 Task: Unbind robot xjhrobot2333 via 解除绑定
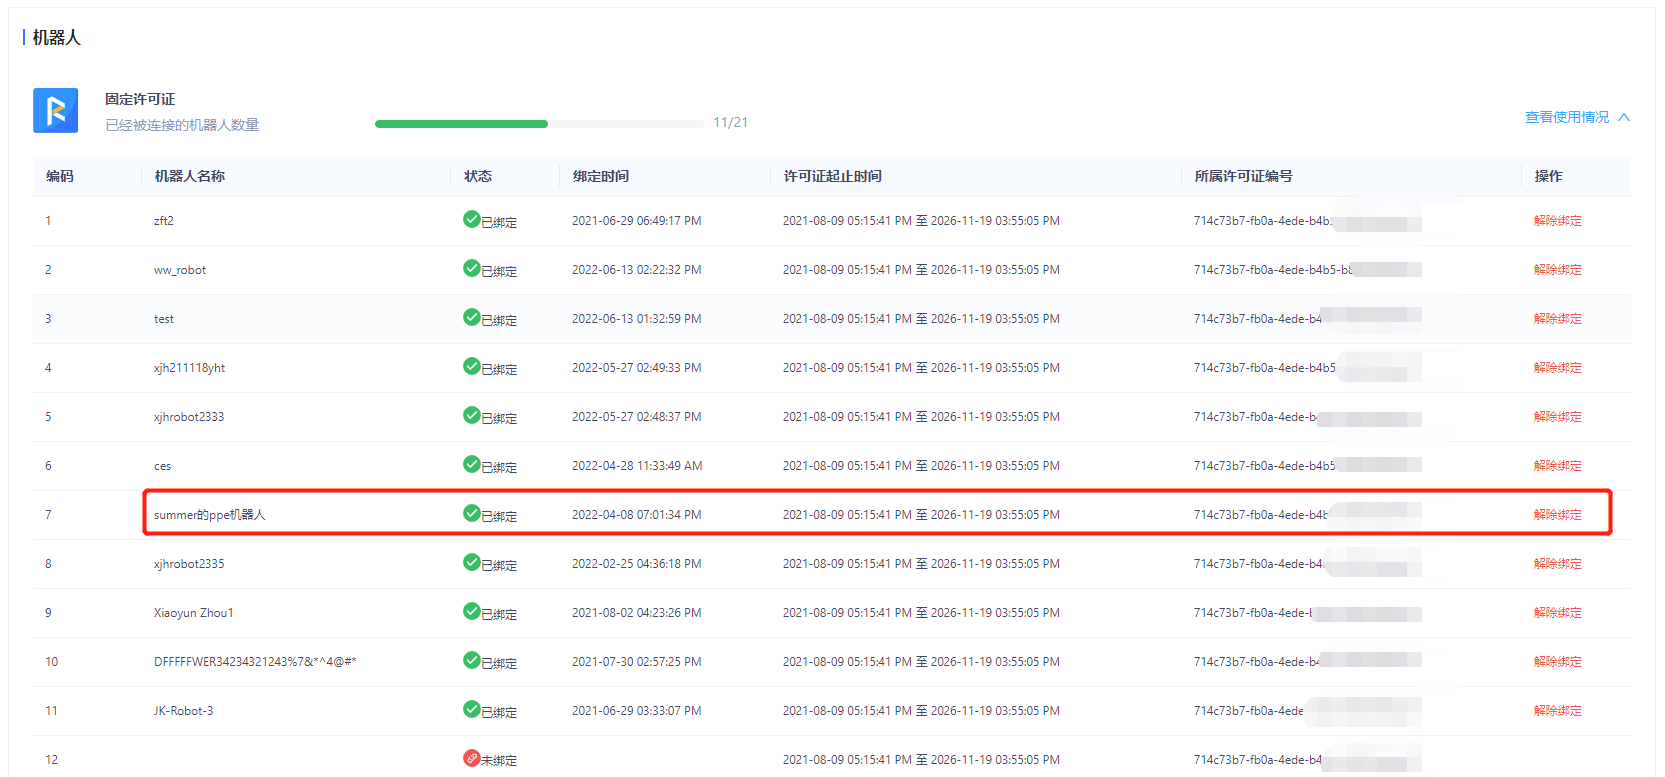click(1558, 417)
